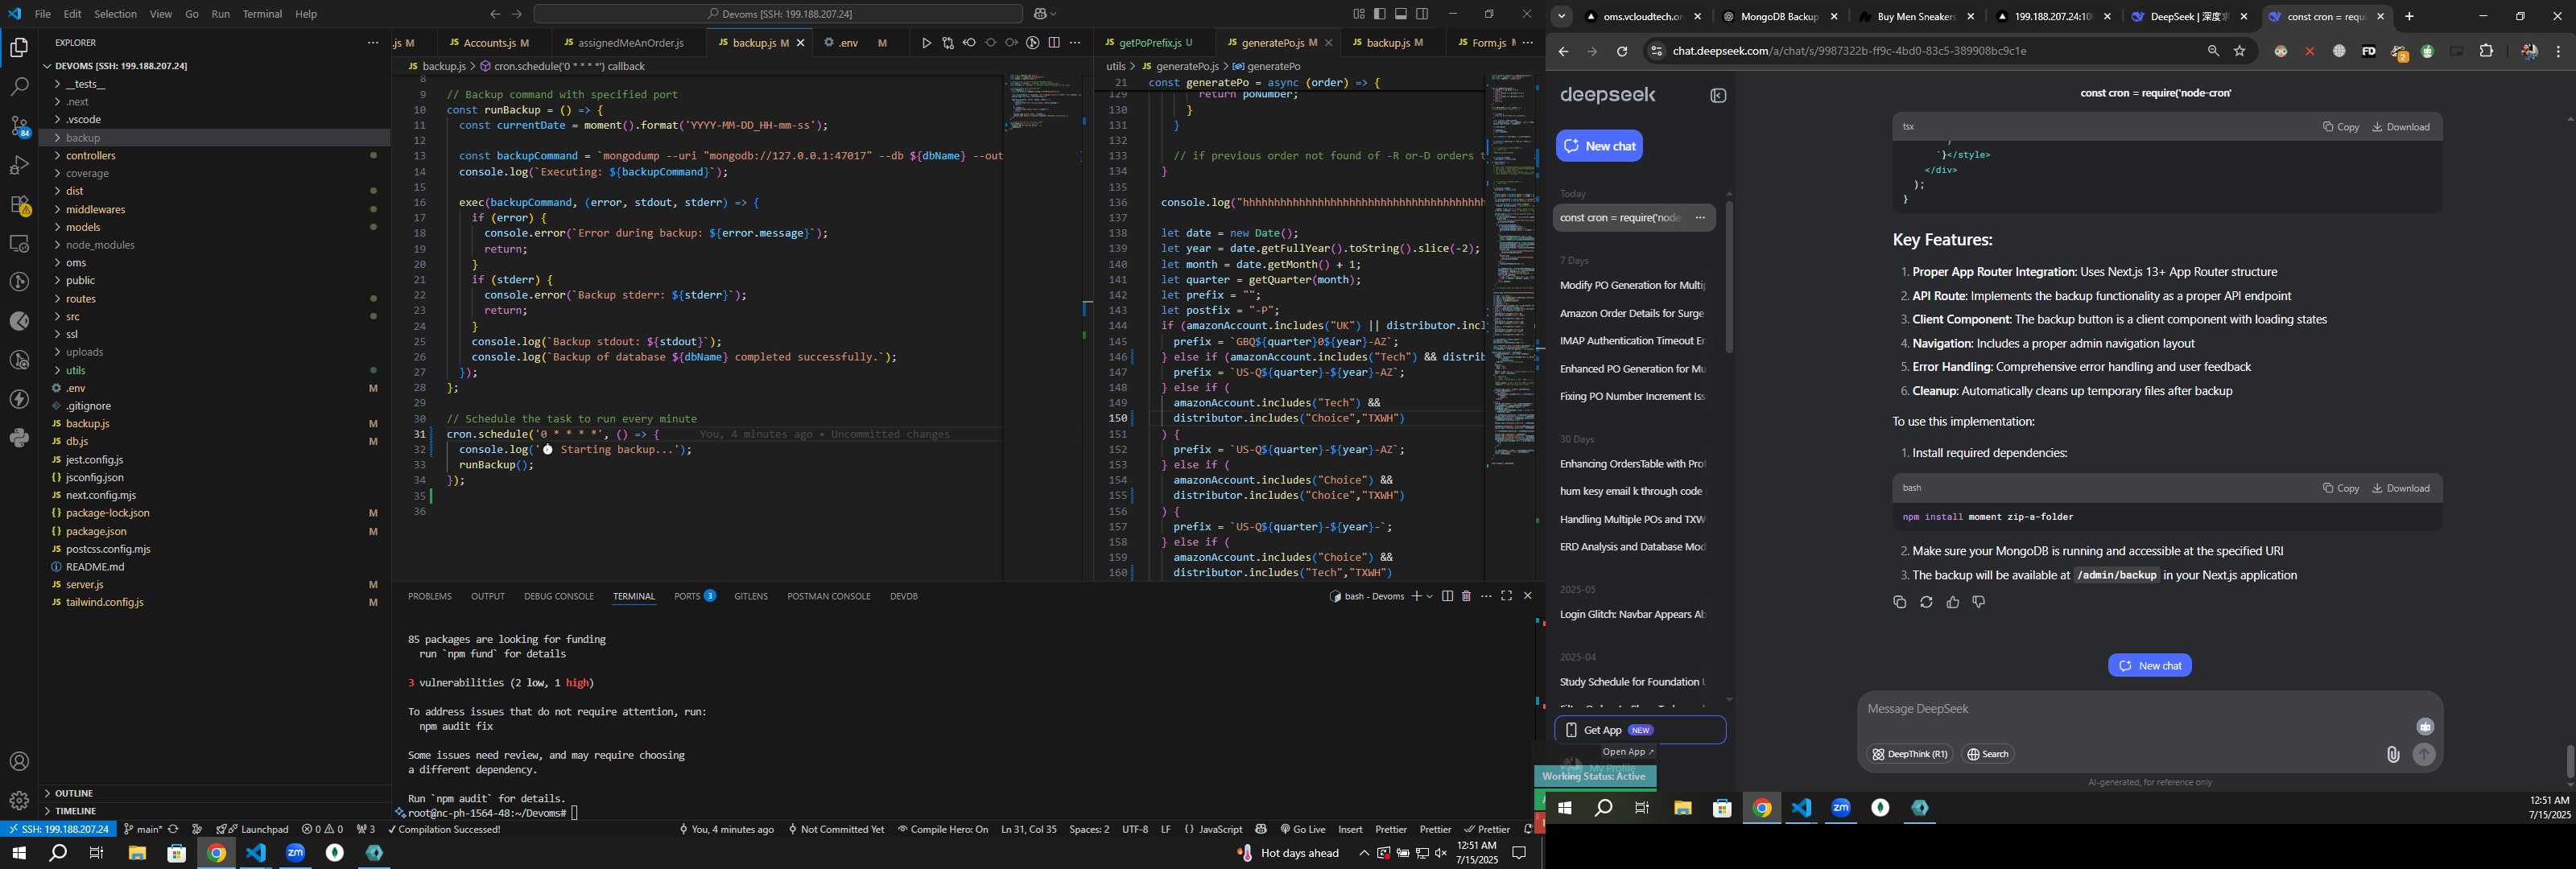Toggle the secondary side bar layout icon
The width and height of the screenshot is (2576, 869).
coord(1422,14)
